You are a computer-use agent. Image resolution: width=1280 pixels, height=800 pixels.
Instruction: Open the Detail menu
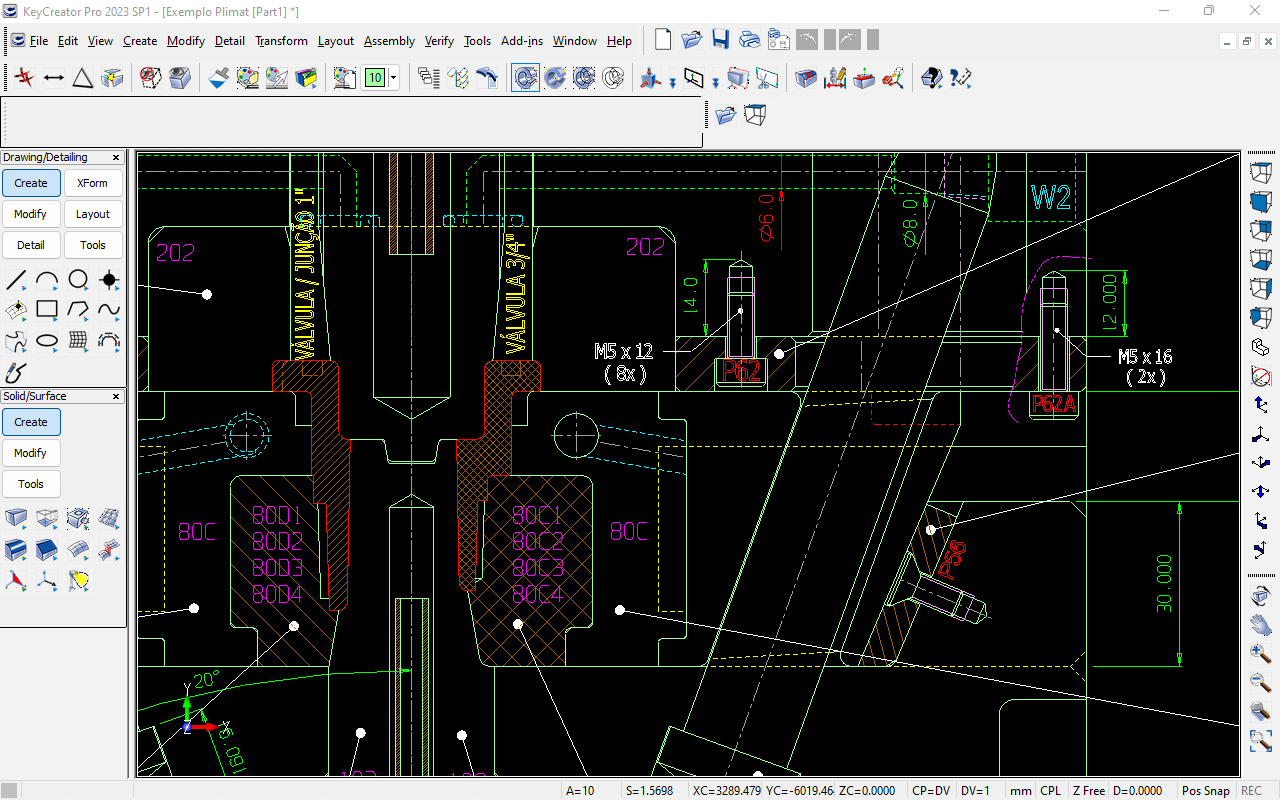click(x=229, y=41)
